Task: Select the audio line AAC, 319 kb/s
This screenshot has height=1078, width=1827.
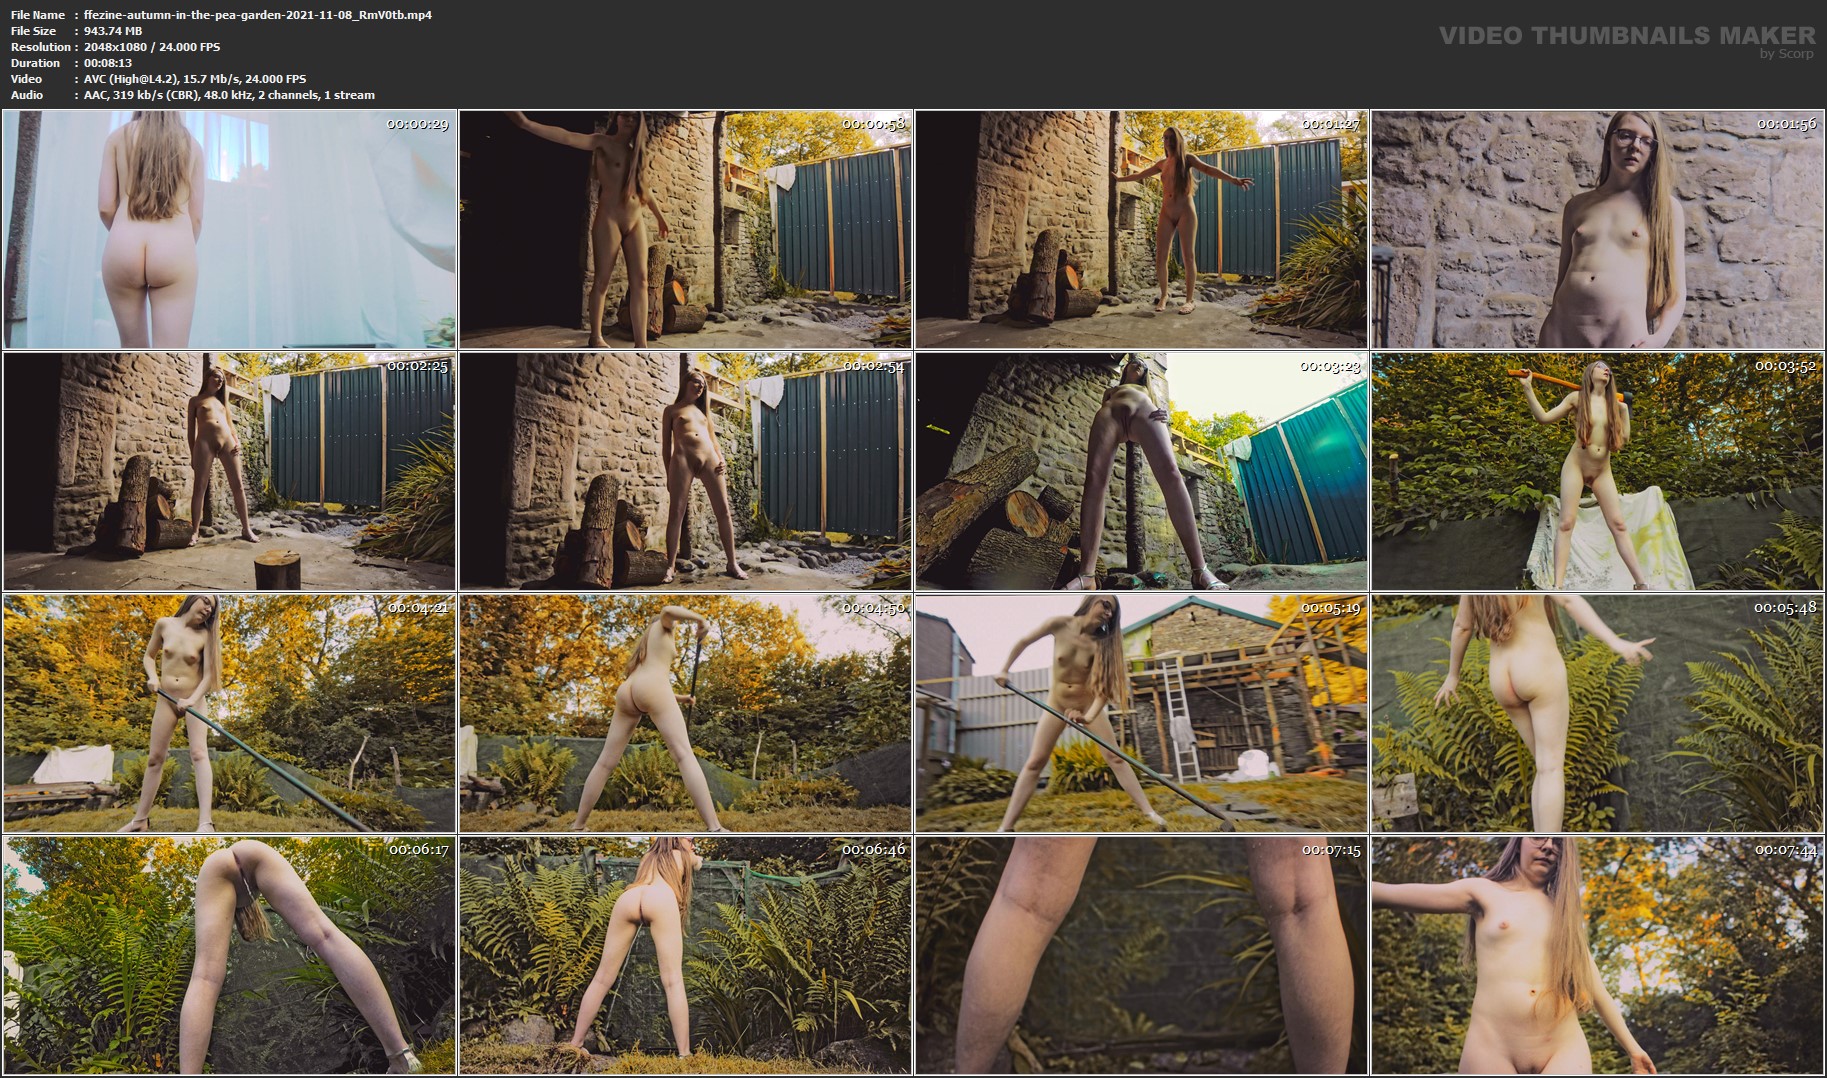Action: click(229, 95)
